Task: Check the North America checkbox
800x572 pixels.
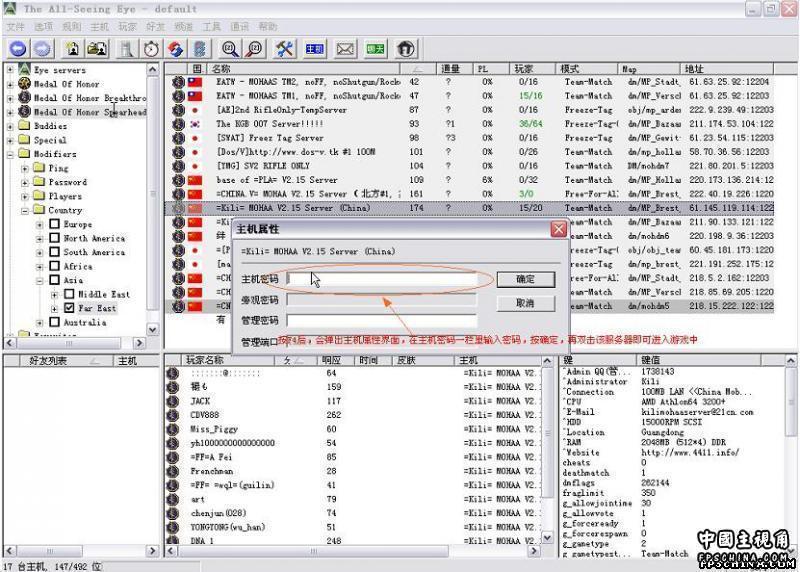Action: click(55, 238)
